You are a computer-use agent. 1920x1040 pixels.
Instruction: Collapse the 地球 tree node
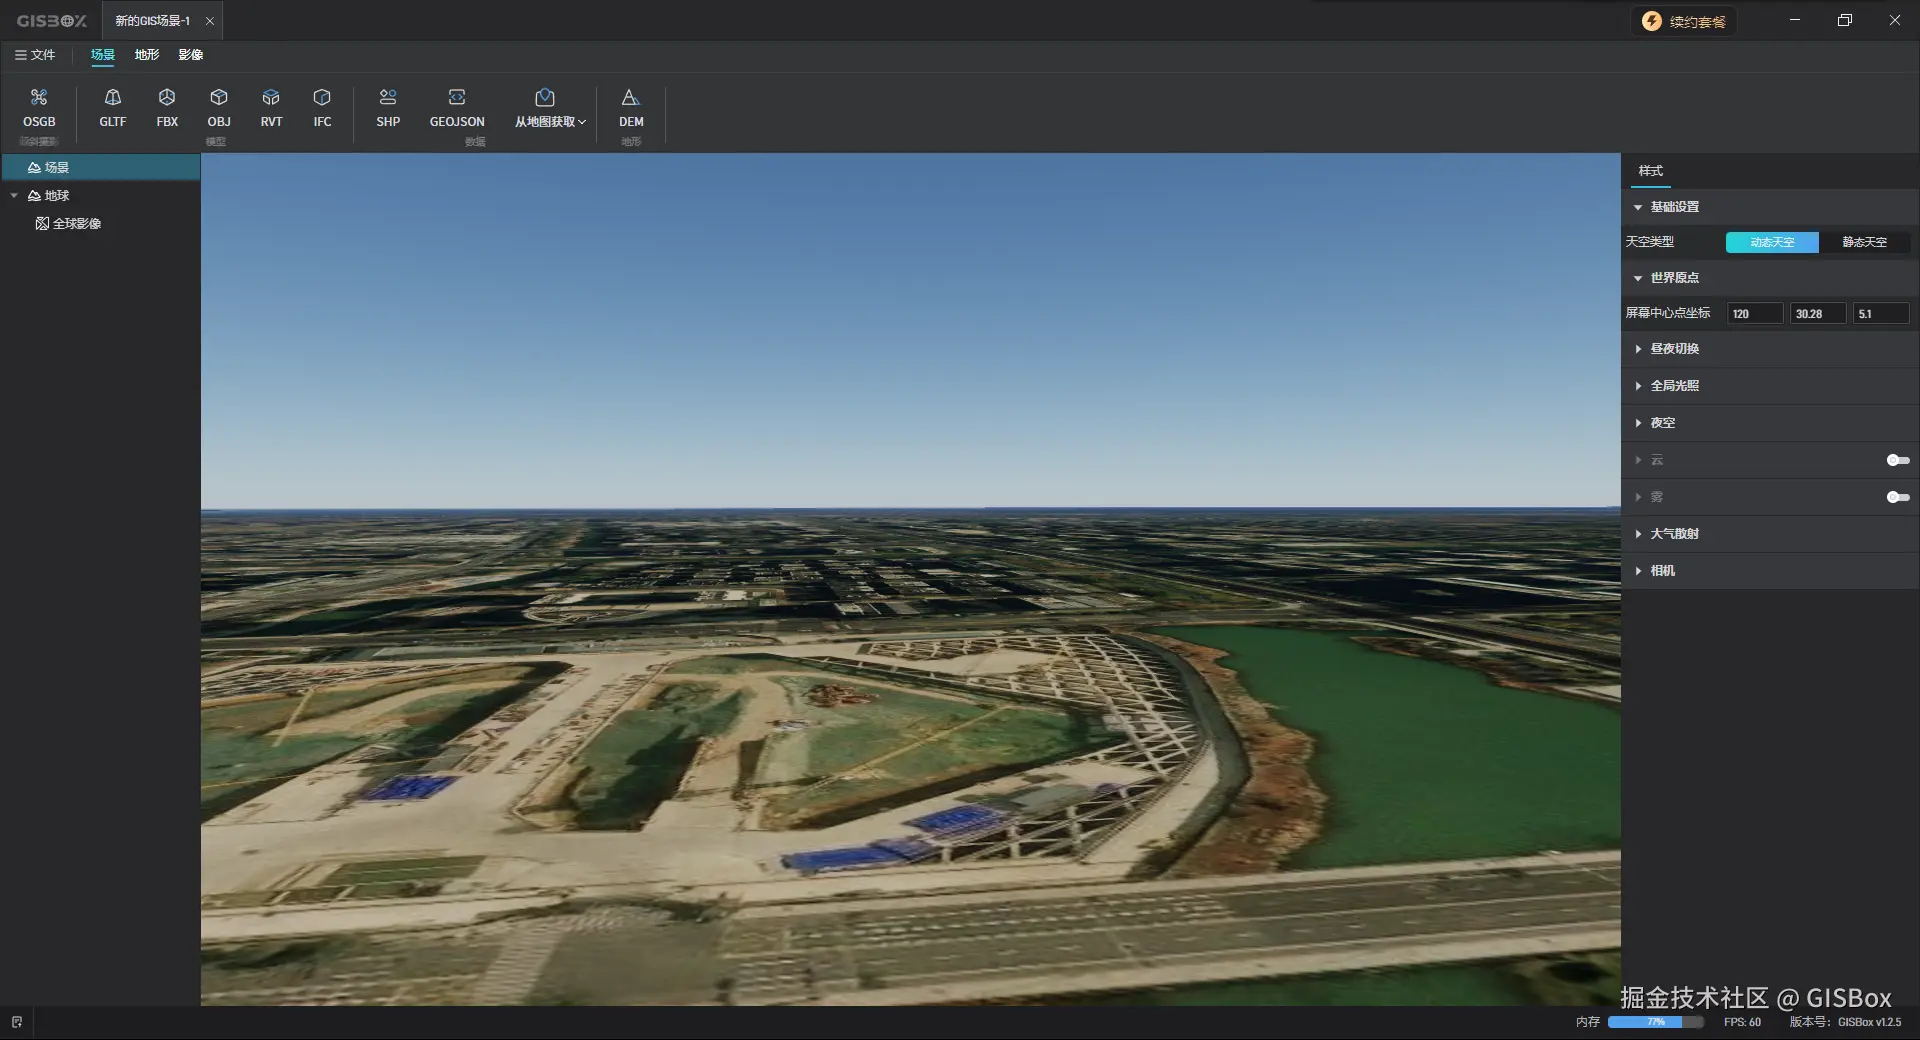coord(14,196)
